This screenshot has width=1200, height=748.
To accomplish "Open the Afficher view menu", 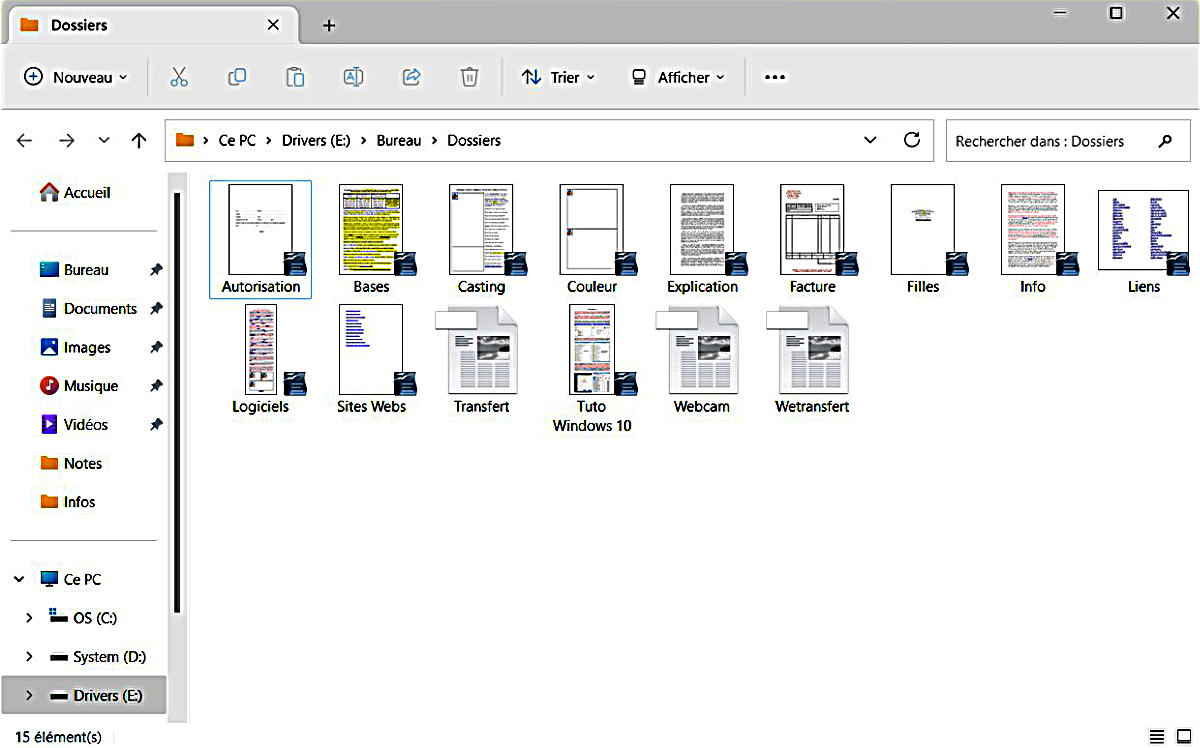I will [x=677, y=77].
